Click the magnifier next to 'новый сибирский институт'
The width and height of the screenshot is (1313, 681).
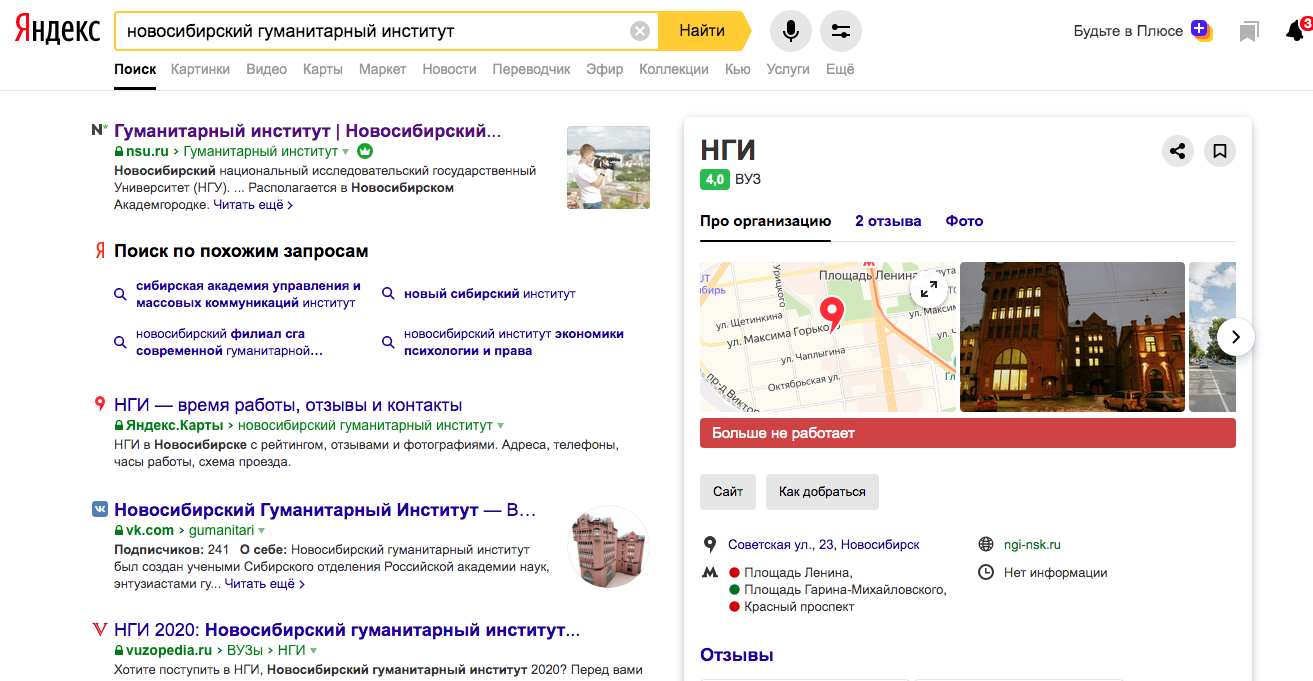[x=388, y=294]
